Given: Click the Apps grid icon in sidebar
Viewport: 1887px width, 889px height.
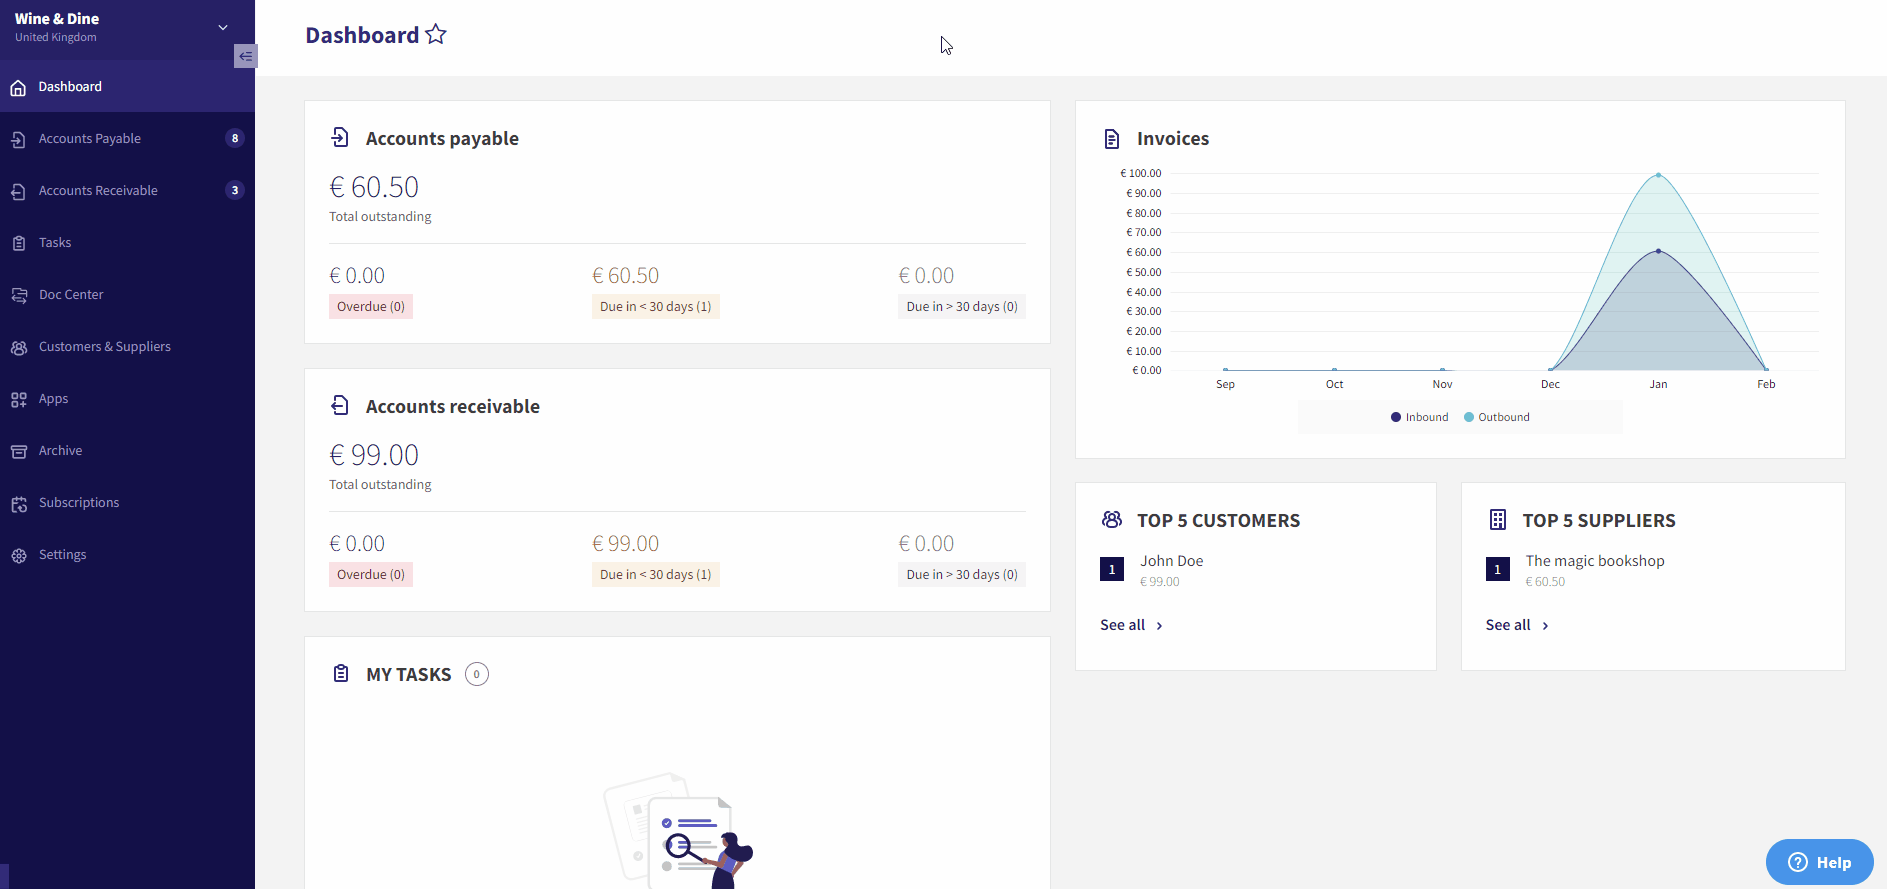Looking at the screenshot, I should point(18,399).
